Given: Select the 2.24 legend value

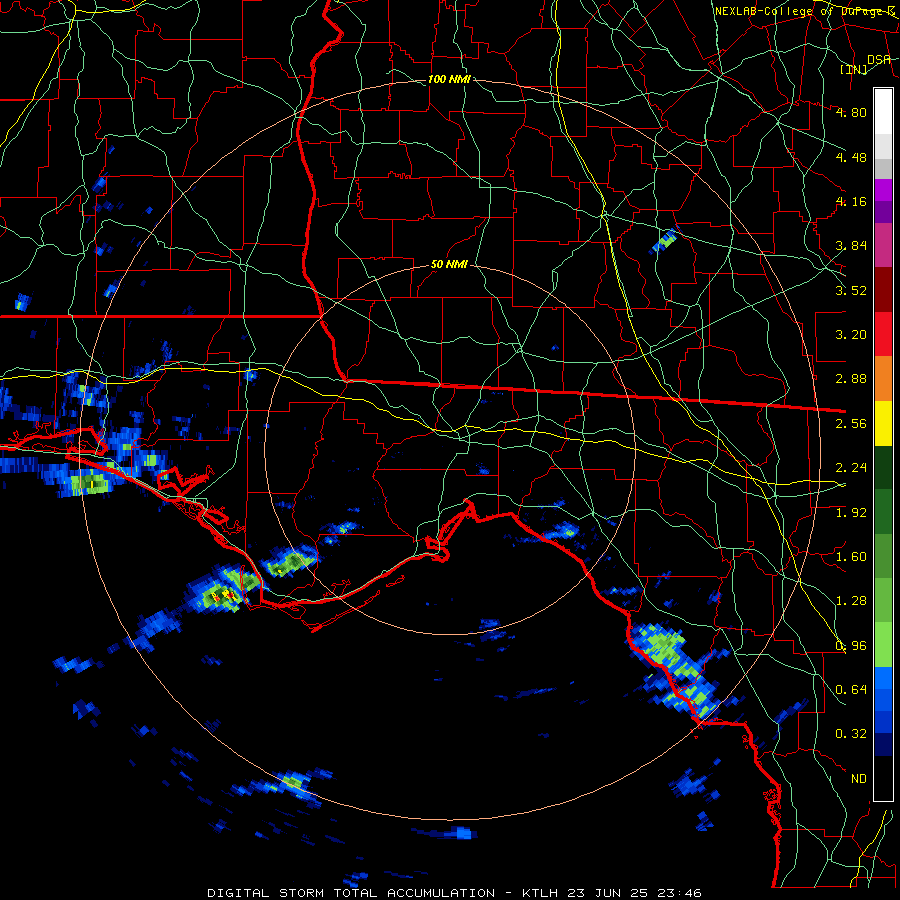Looking at the screenshot, I should [x=851, y=468].
